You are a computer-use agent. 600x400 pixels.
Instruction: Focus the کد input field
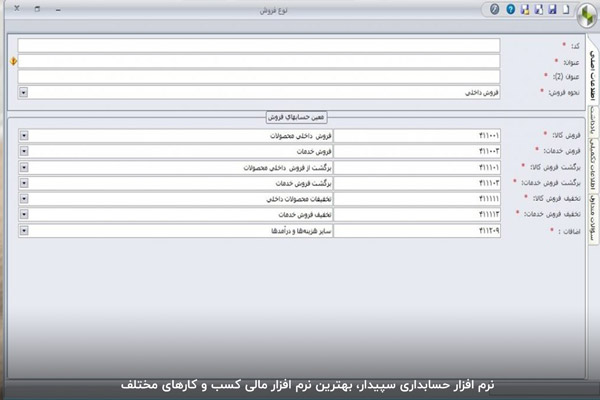tap(259, 46)
